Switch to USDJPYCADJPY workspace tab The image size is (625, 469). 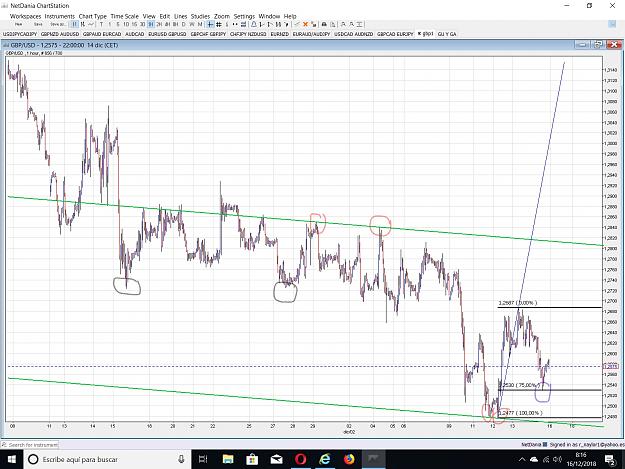[x=20, y=34]
